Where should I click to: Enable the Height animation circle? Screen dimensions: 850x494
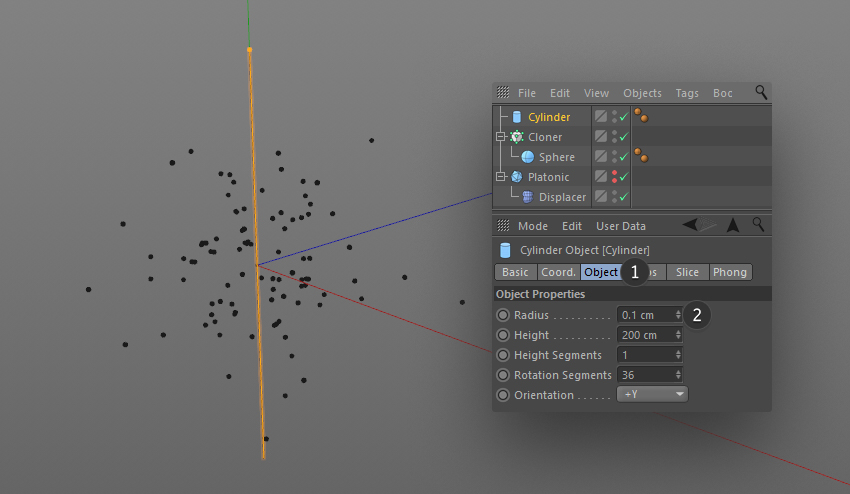503,335
